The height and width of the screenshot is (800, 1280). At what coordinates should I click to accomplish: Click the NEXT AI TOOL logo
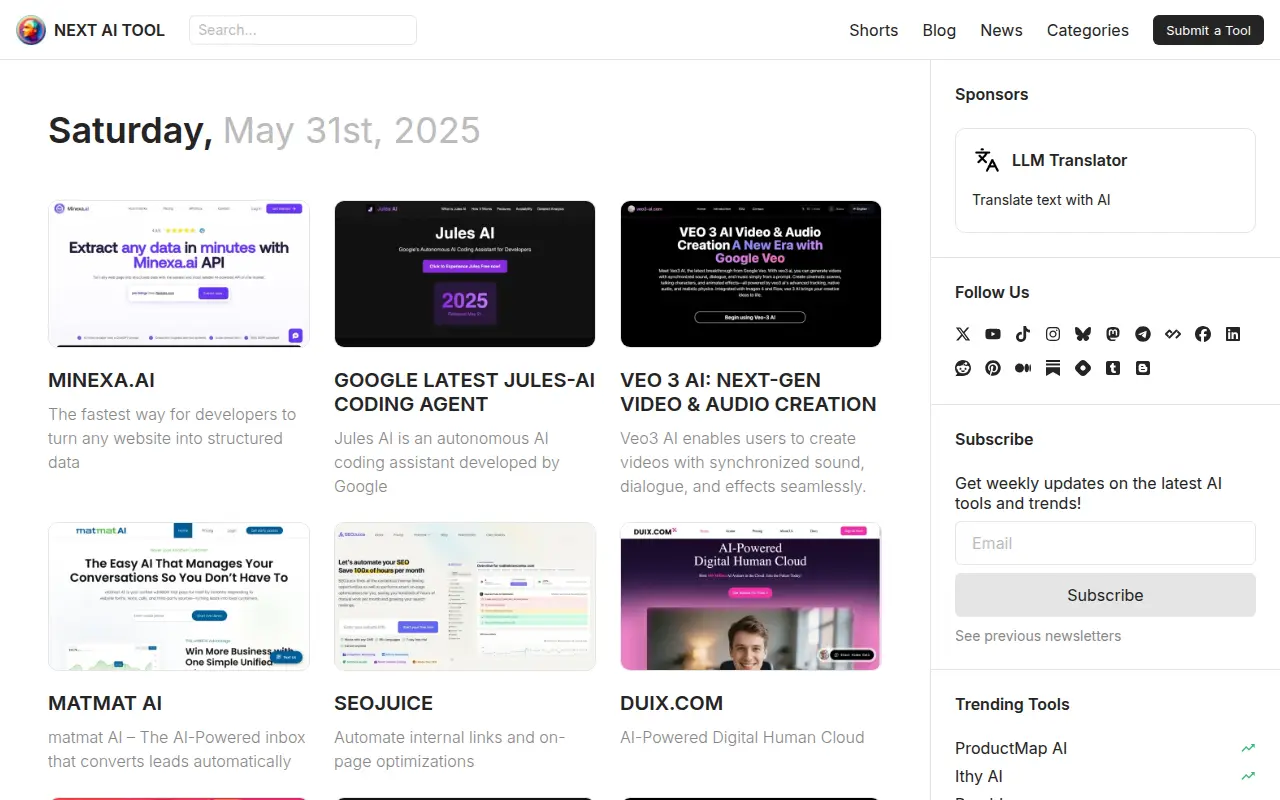pyautogui.click(x=90, y=30)
